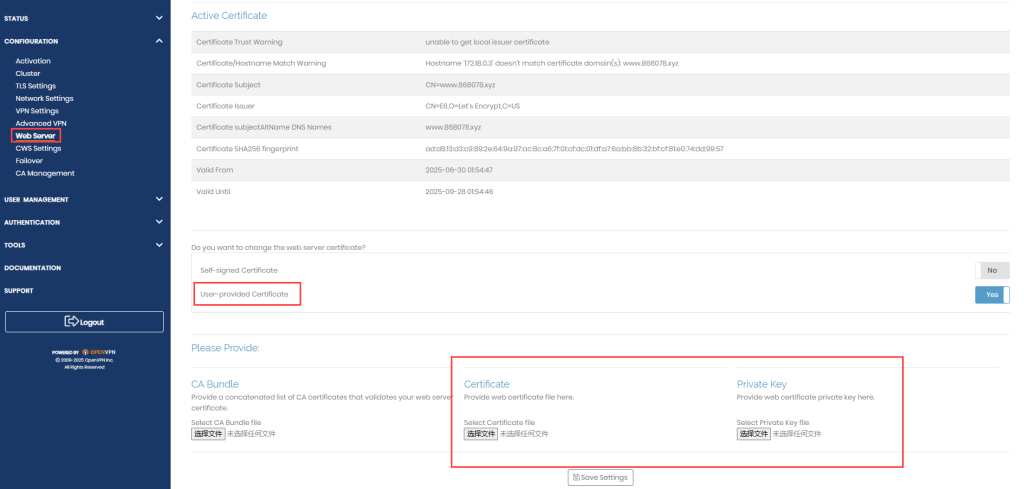Click the Logout button
The height and width of the screenshot is (489, 1024).
pyautogui.click(x=85, y=322)
